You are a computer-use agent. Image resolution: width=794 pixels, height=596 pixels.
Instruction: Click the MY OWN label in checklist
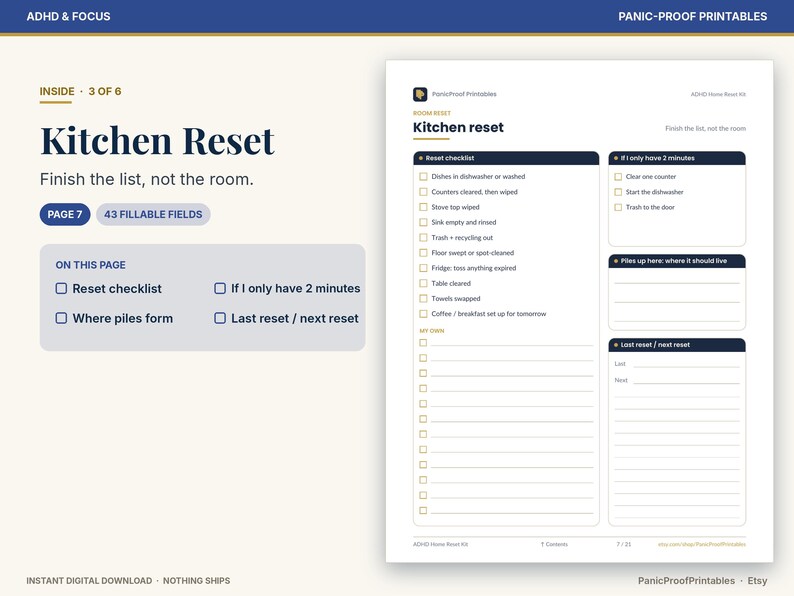pos(432,331)
